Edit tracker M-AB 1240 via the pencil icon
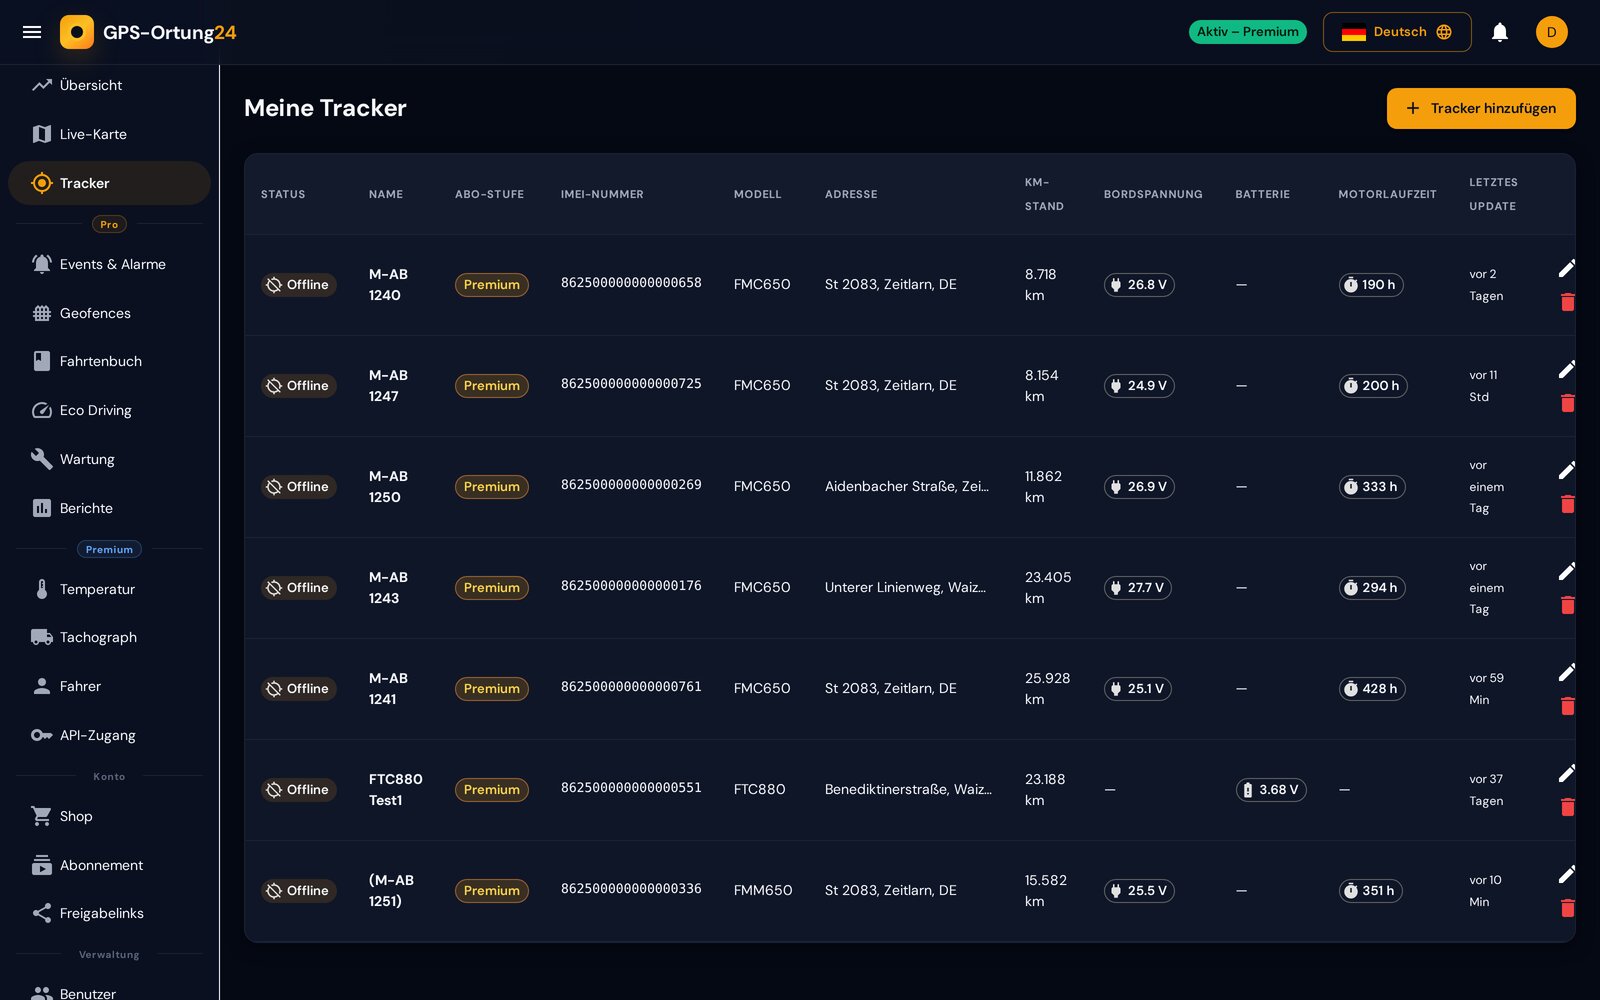Image resolution: width=1600 pixels, height=1000 pixels. tap(1567, 268)
